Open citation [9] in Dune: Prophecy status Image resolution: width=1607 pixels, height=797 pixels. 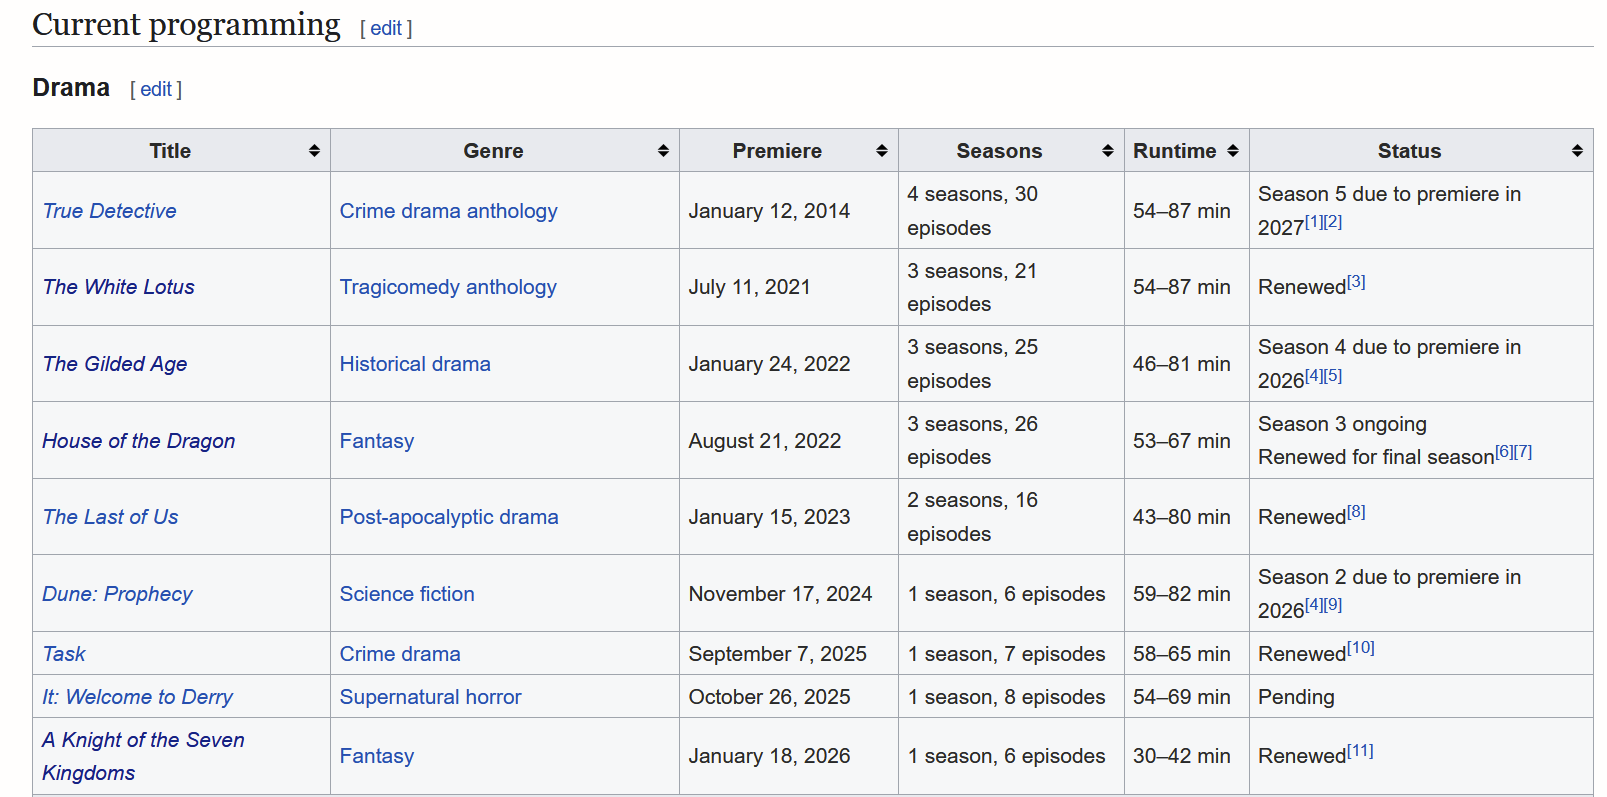point(1333,605)
